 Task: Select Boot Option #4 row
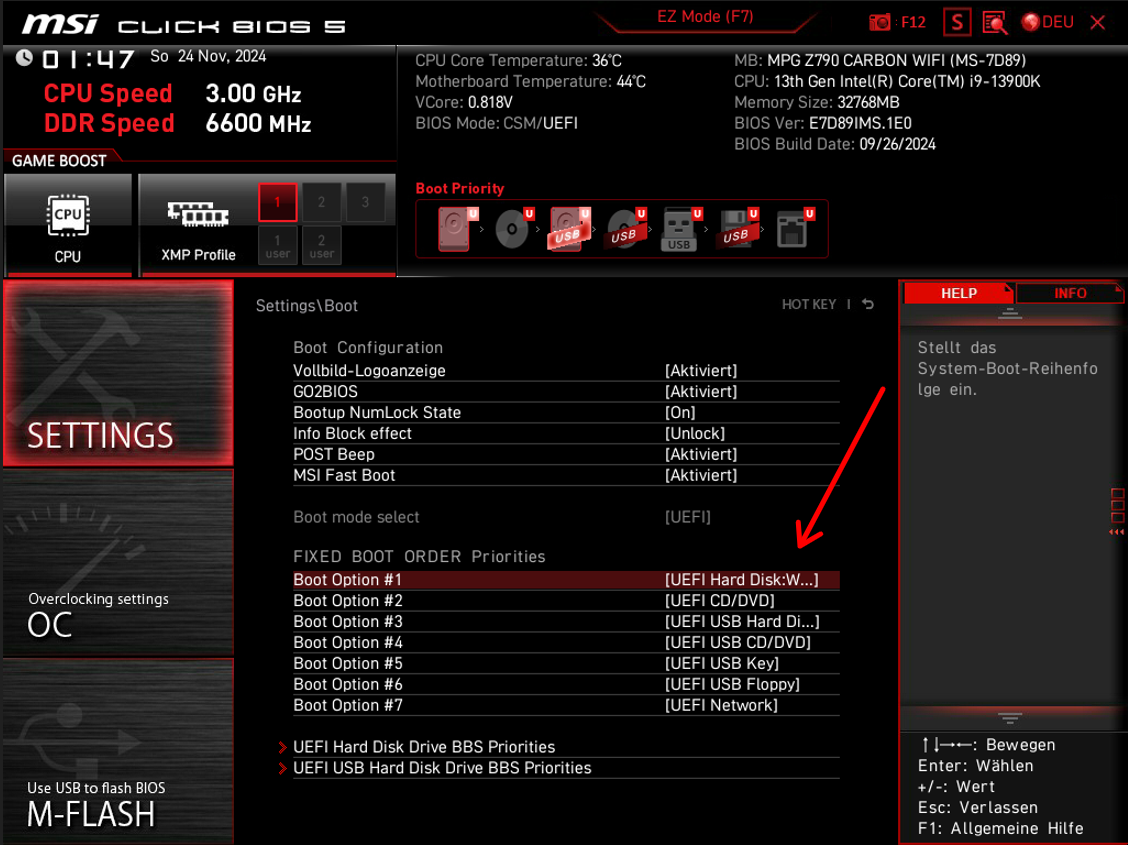[x=566, y=642]
